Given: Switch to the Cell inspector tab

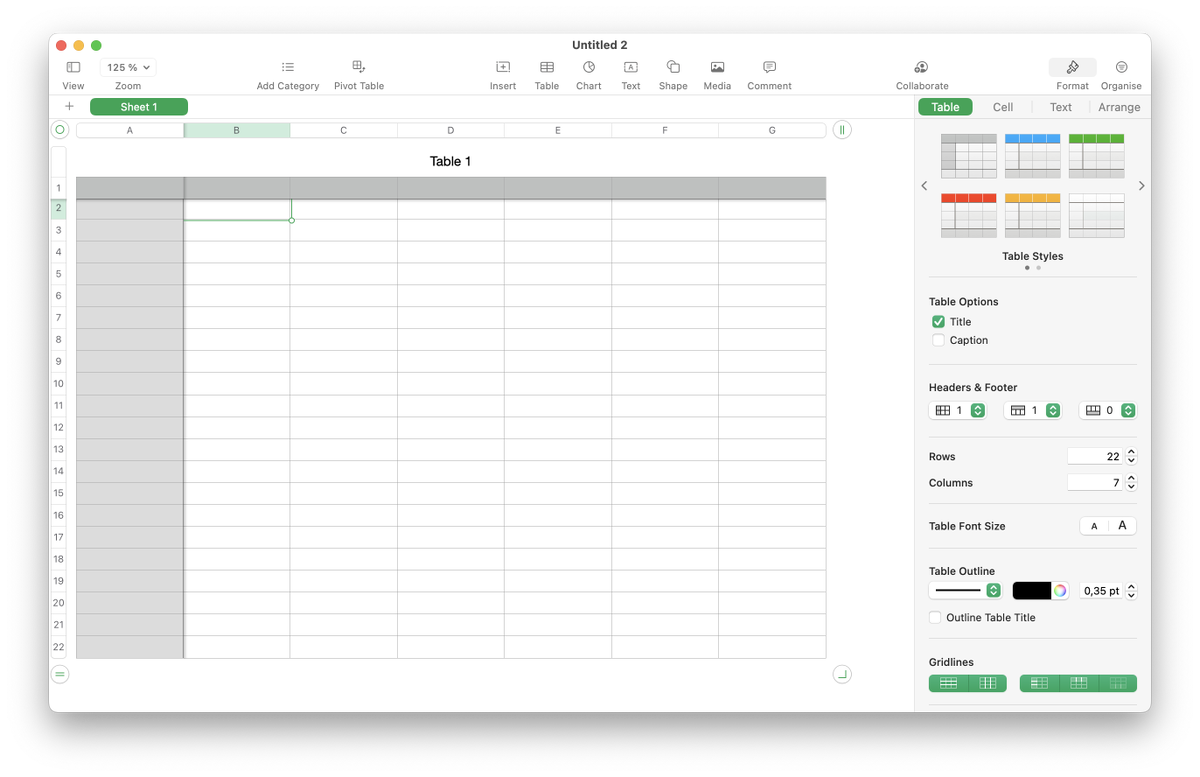Looking at the screenshot, I should [x=1003, y=107].
